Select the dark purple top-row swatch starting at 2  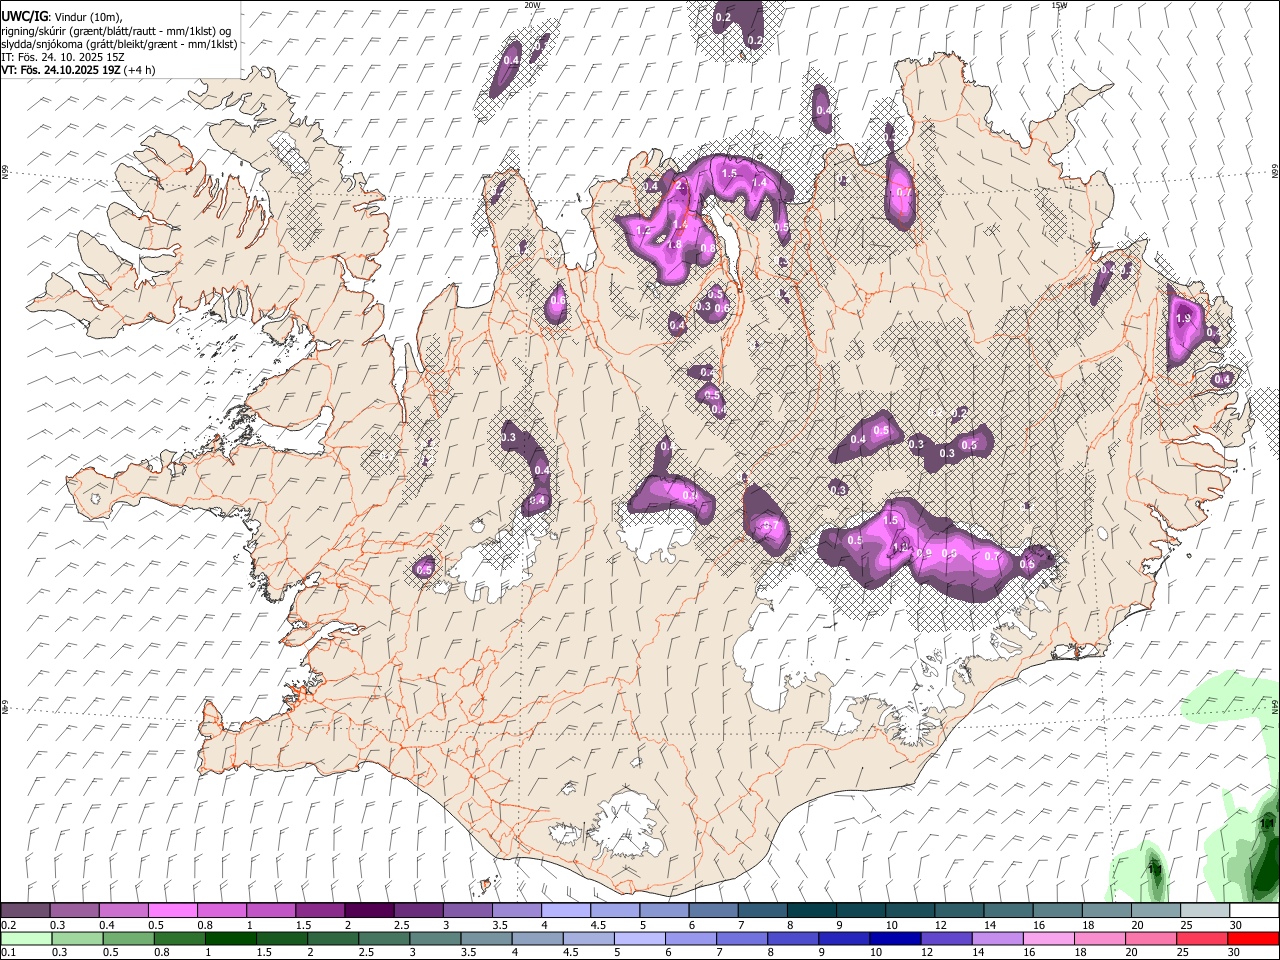click(368, 911)
